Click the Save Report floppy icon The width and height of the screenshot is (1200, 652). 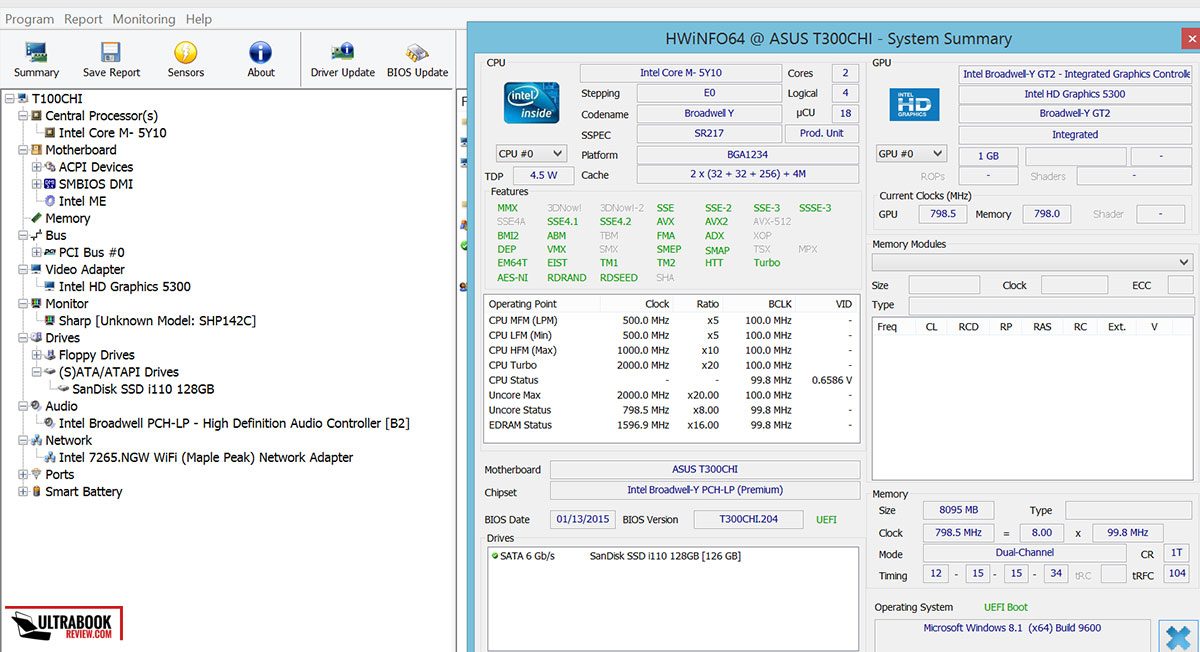111,52
